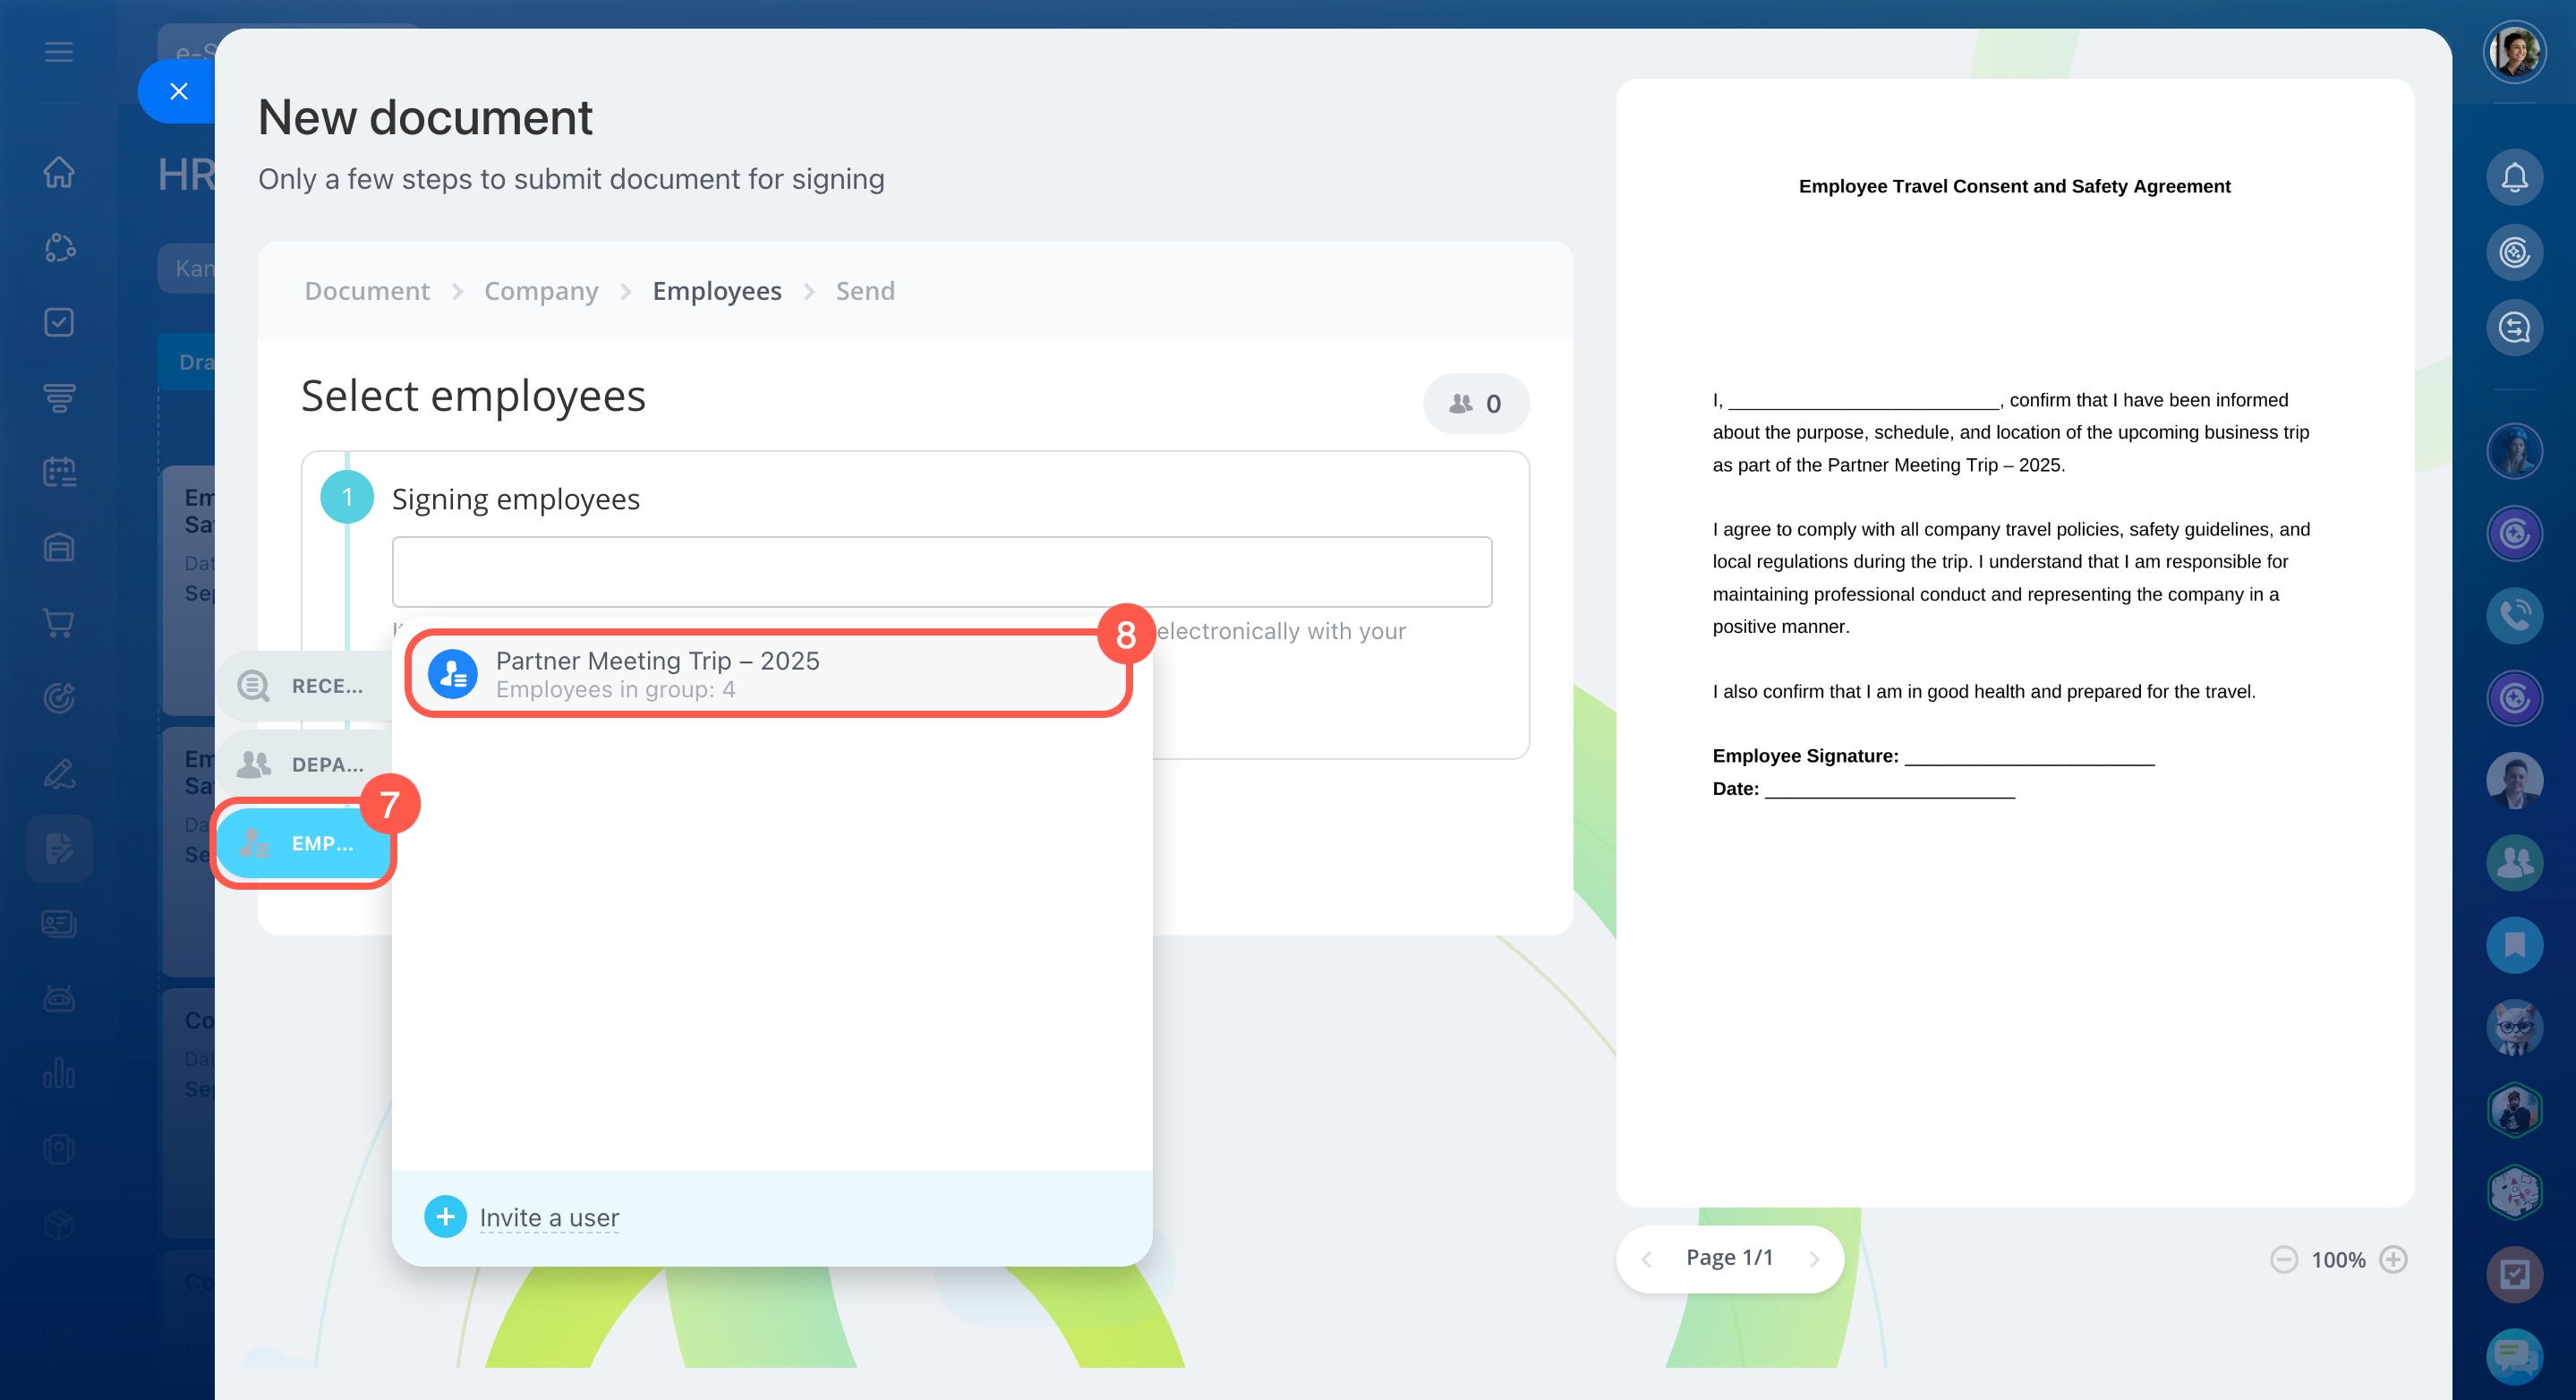
Task: Open the chat search bubble icon in right panel
Action: click(x=2514, y=327)
